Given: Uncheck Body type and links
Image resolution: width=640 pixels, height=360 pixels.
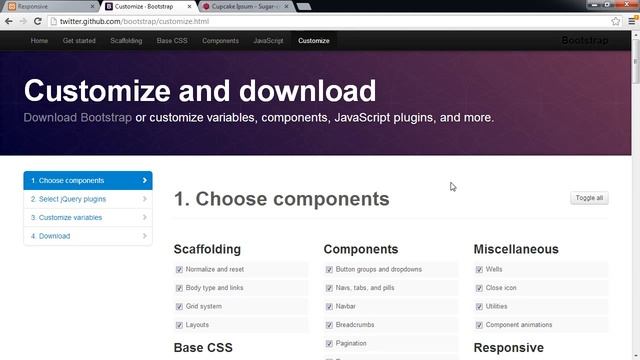Looking at the screenshot, I should coord(179,288).
